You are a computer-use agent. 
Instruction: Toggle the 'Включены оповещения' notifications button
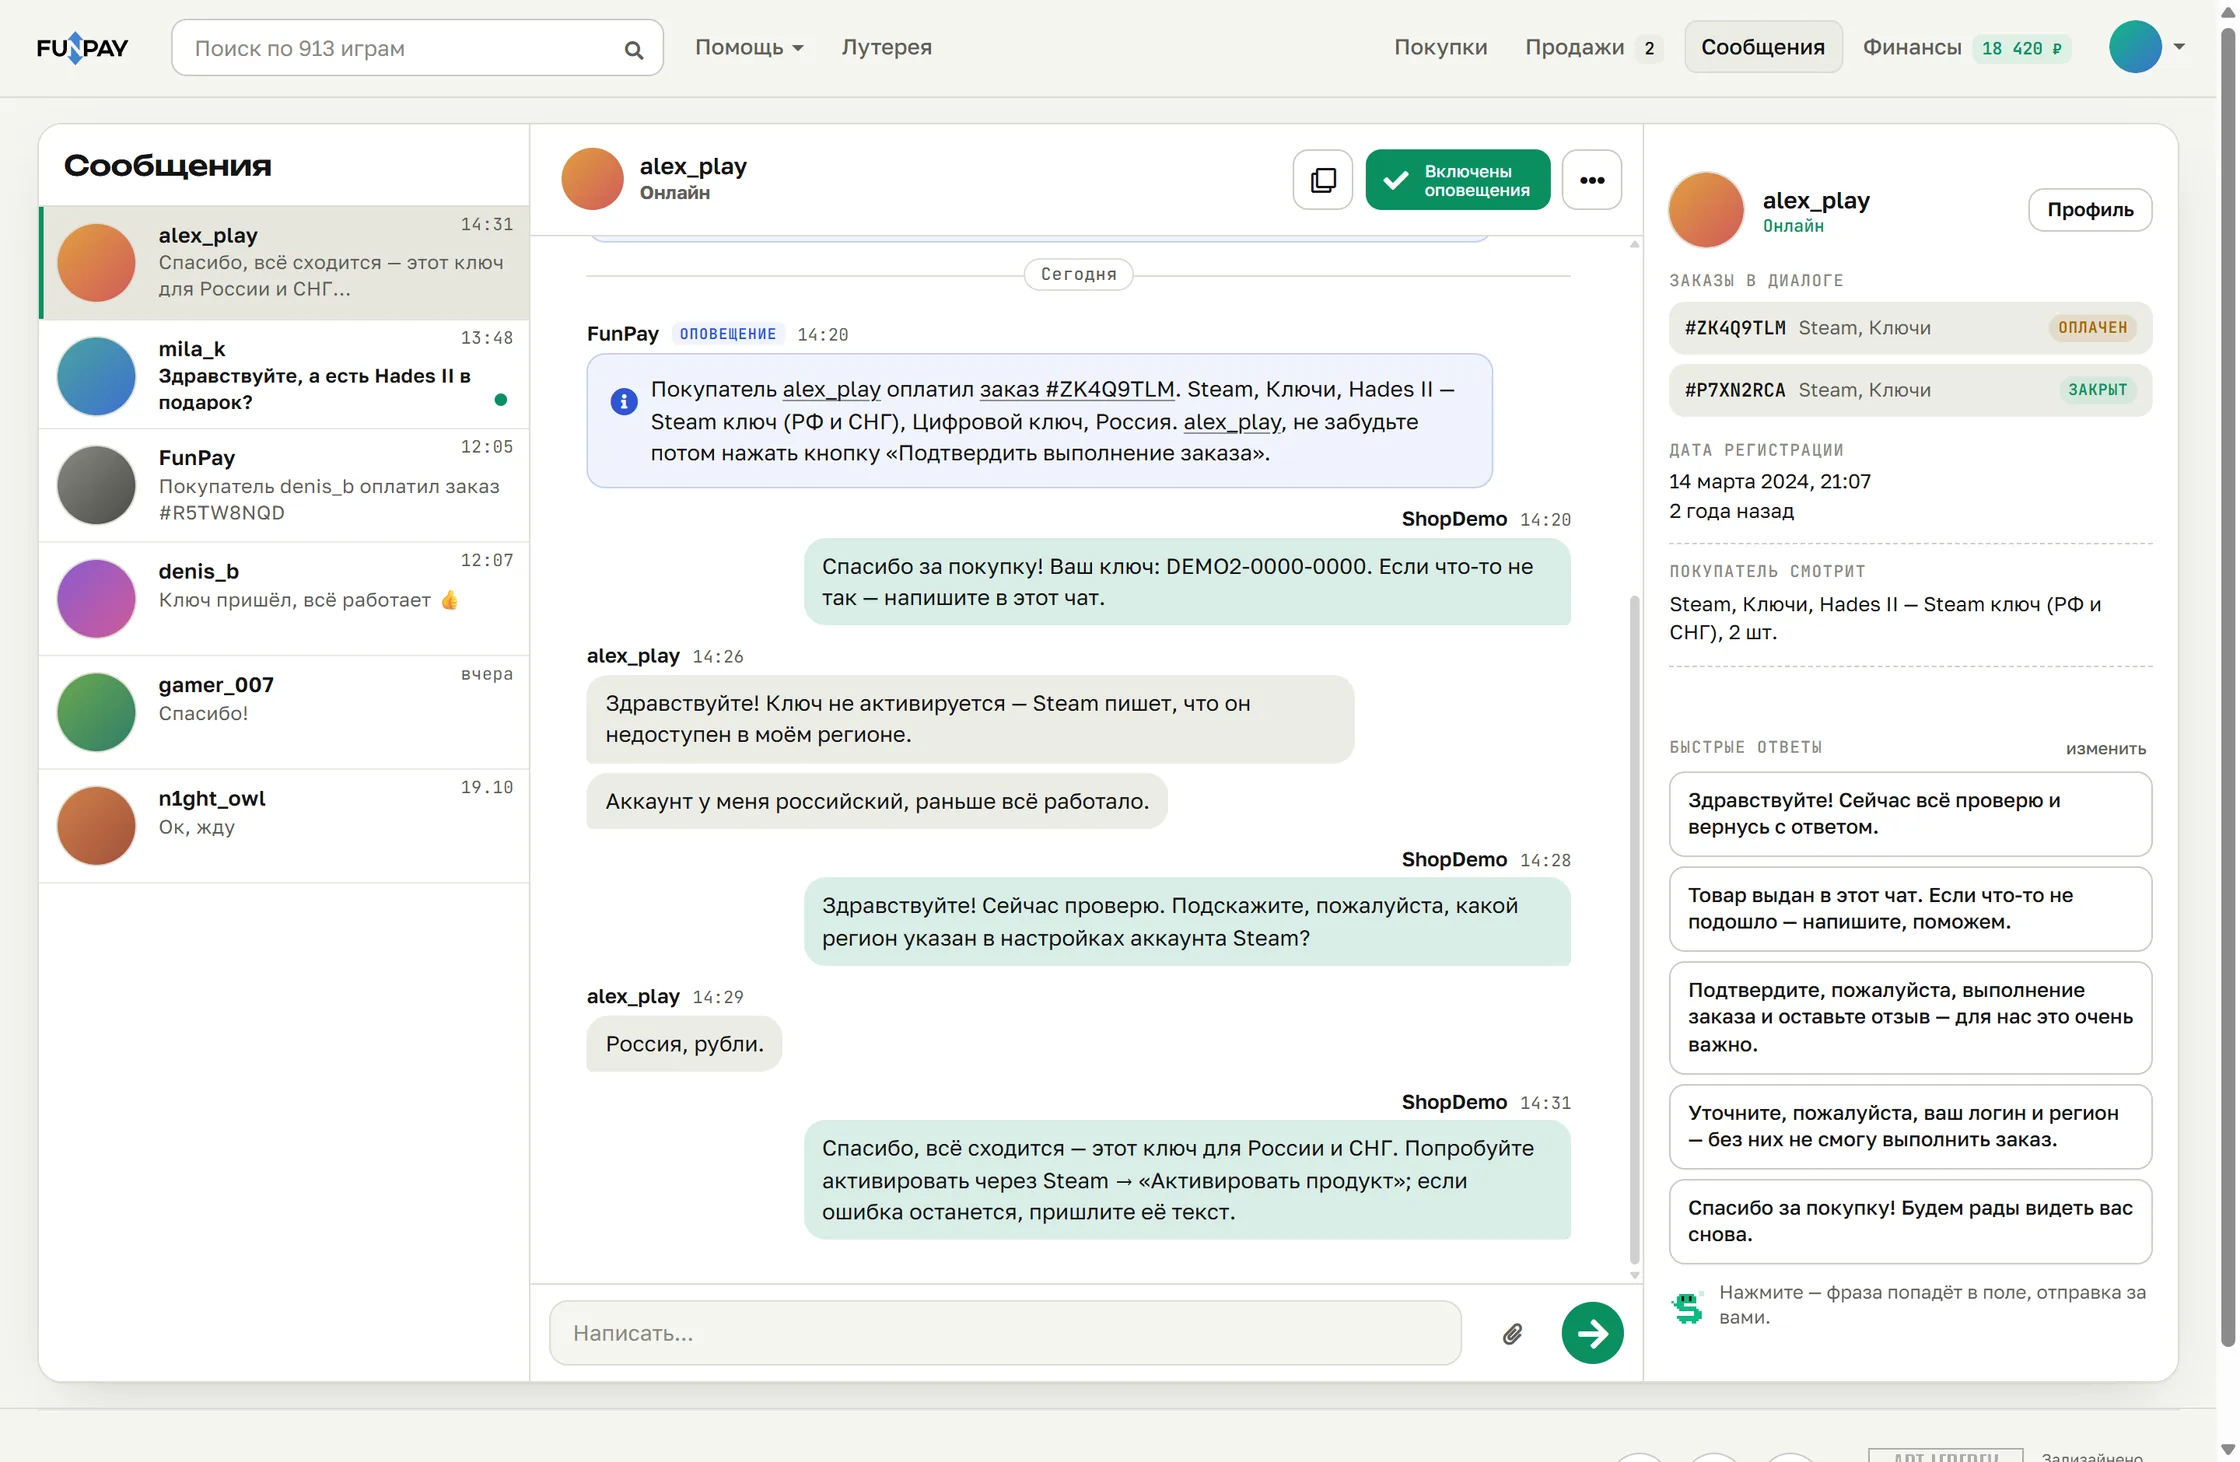[x=1457, y=180]
